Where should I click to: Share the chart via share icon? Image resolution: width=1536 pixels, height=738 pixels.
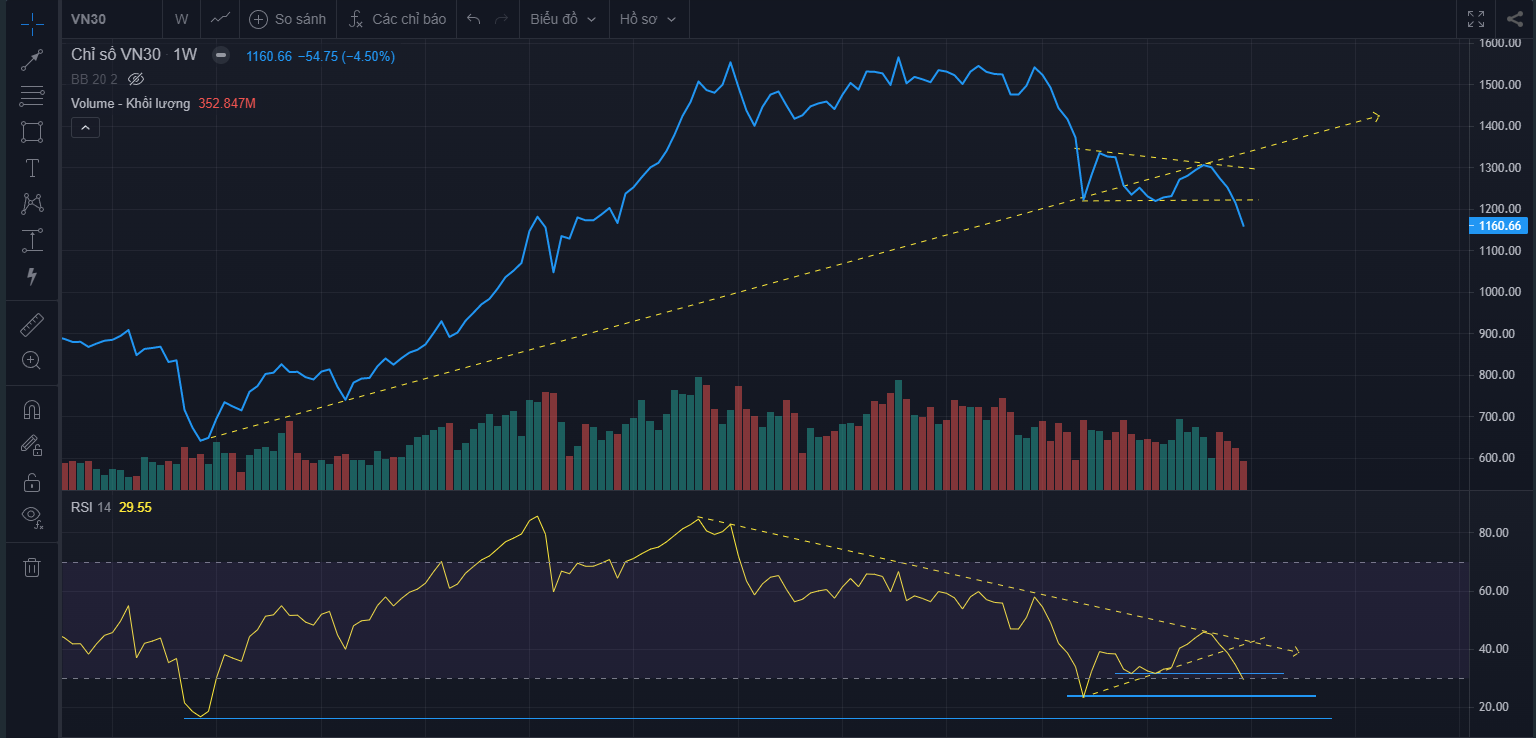coord(1515,19)
